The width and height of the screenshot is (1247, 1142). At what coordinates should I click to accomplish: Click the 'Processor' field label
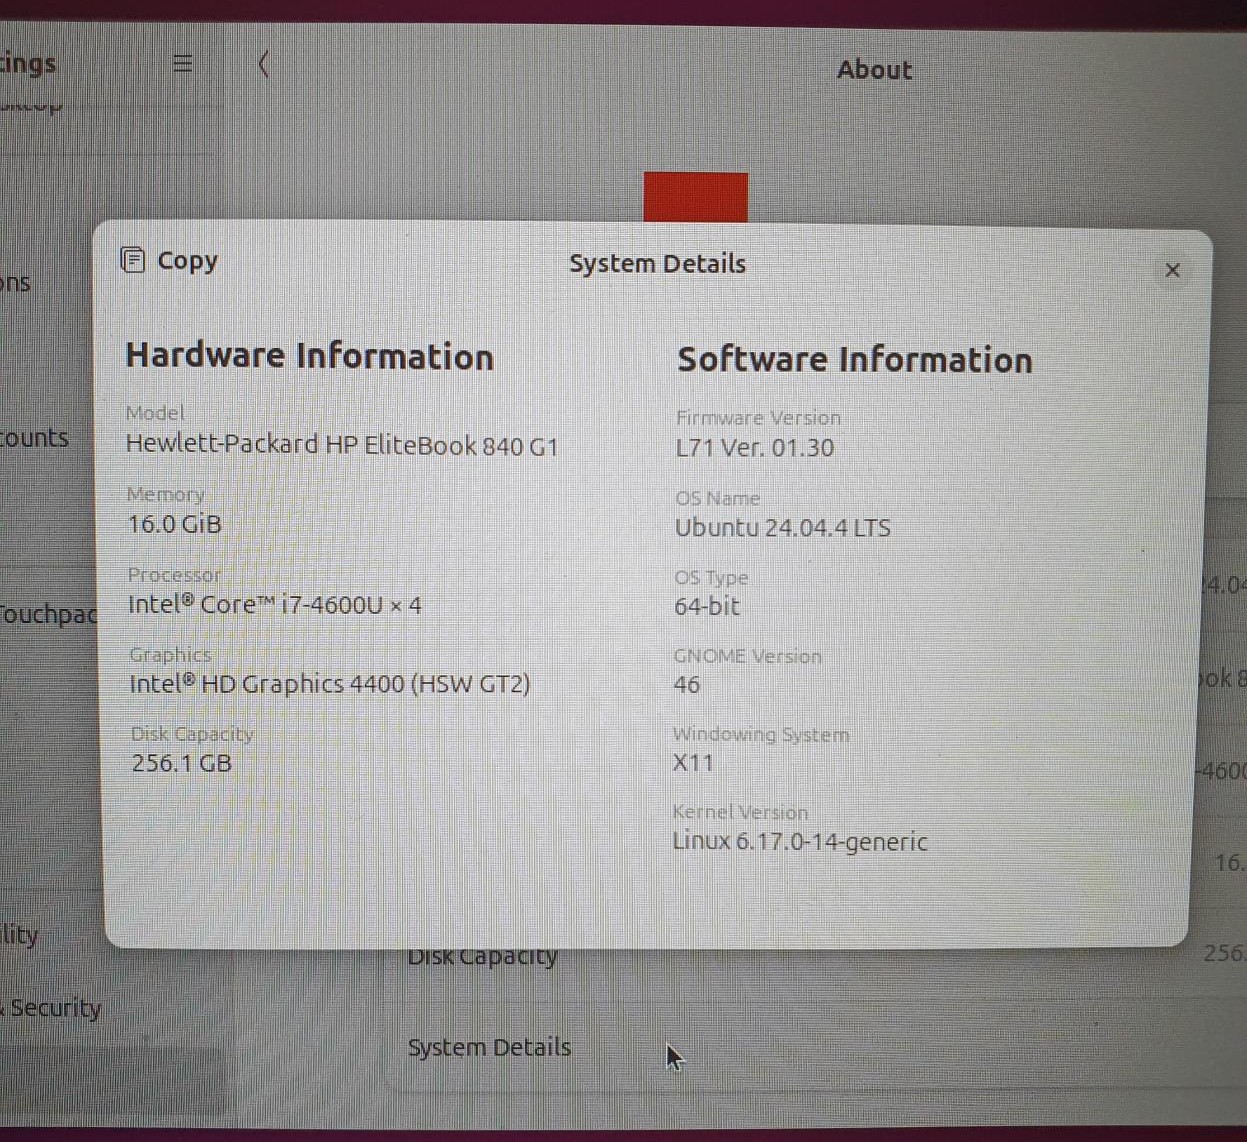pyautogui.click(x=174, y=575)
